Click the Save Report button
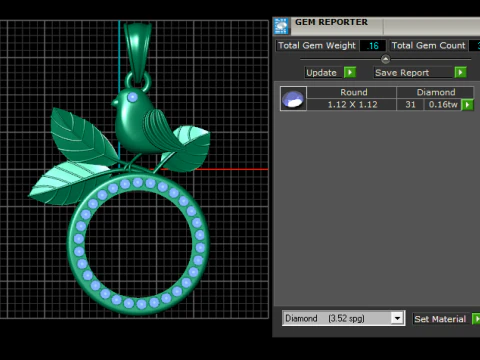 click(413, 73)
